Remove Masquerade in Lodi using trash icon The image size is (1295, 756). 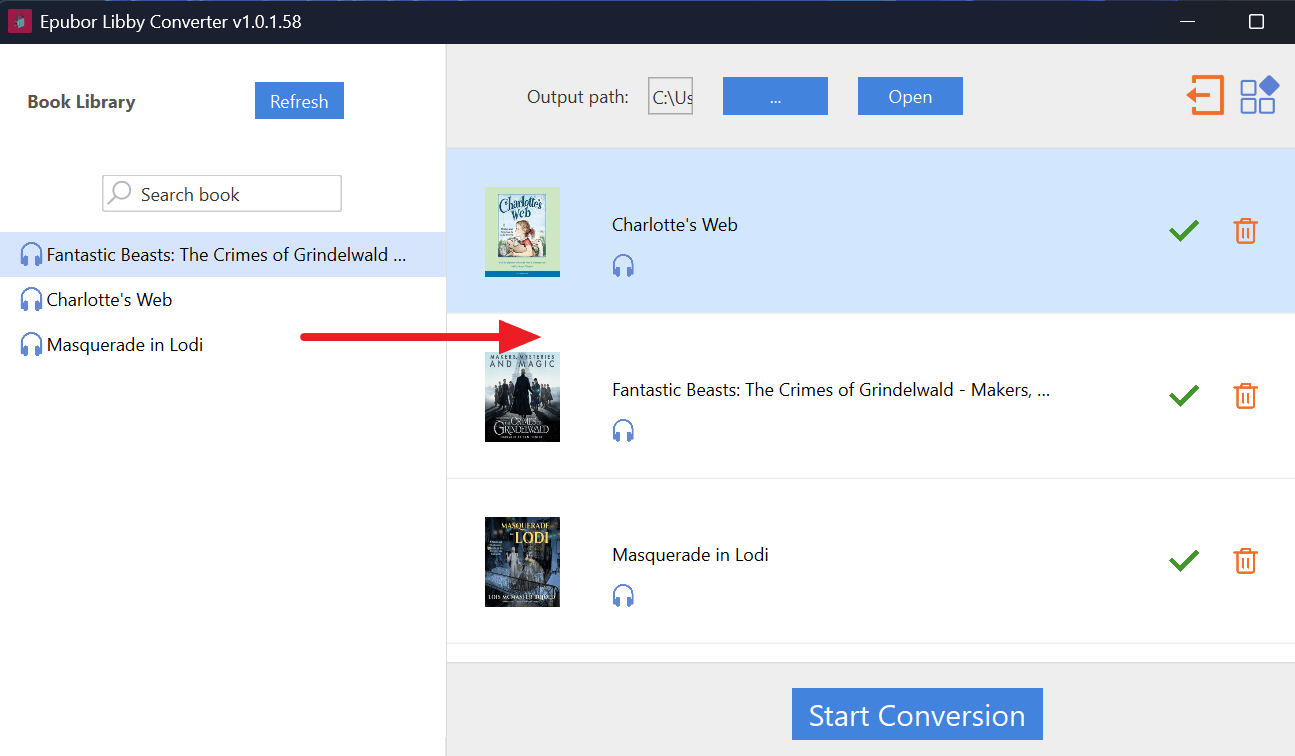(1245, 561)
